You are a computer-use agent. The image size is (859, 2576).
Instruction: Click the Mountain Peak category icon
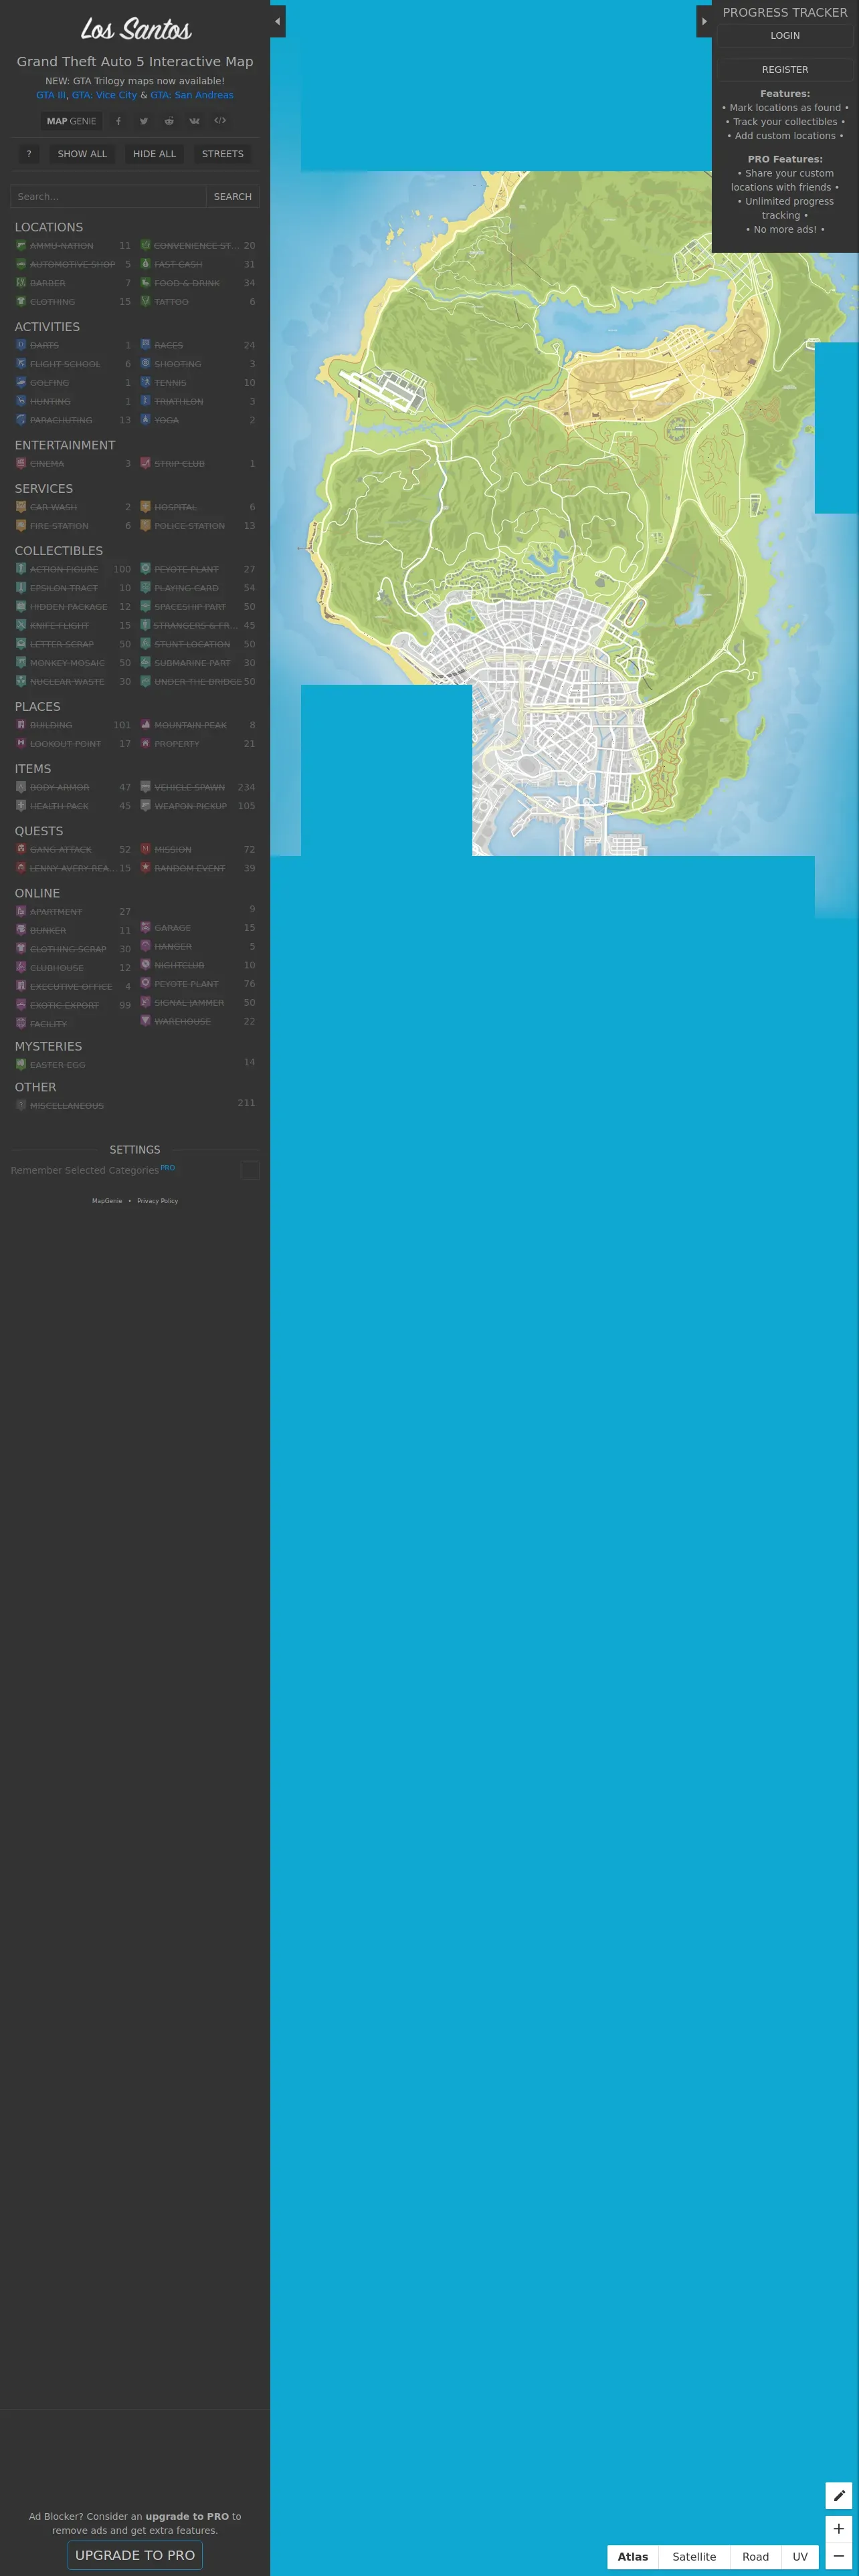(145, 725)
